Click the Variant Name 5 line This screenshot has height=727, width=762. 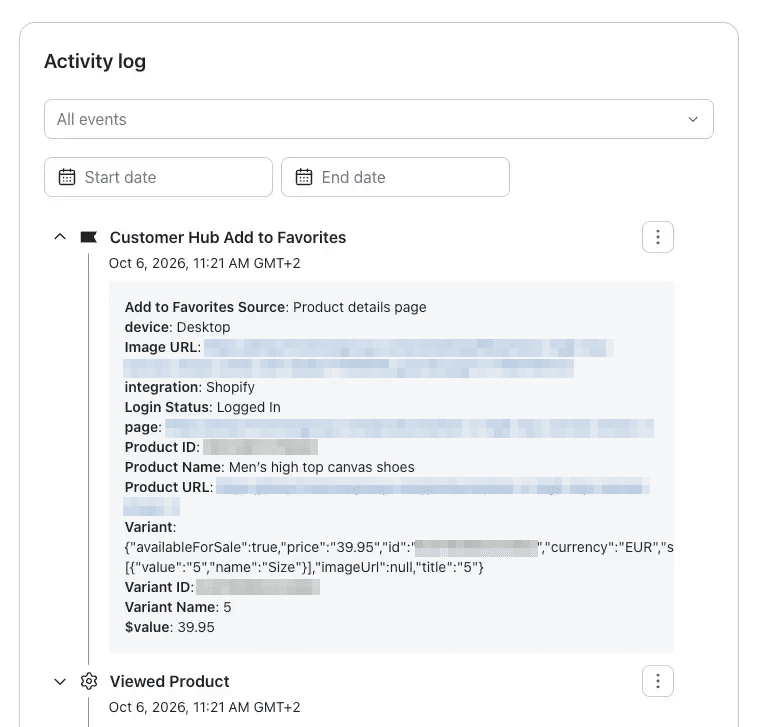[178, 607]
